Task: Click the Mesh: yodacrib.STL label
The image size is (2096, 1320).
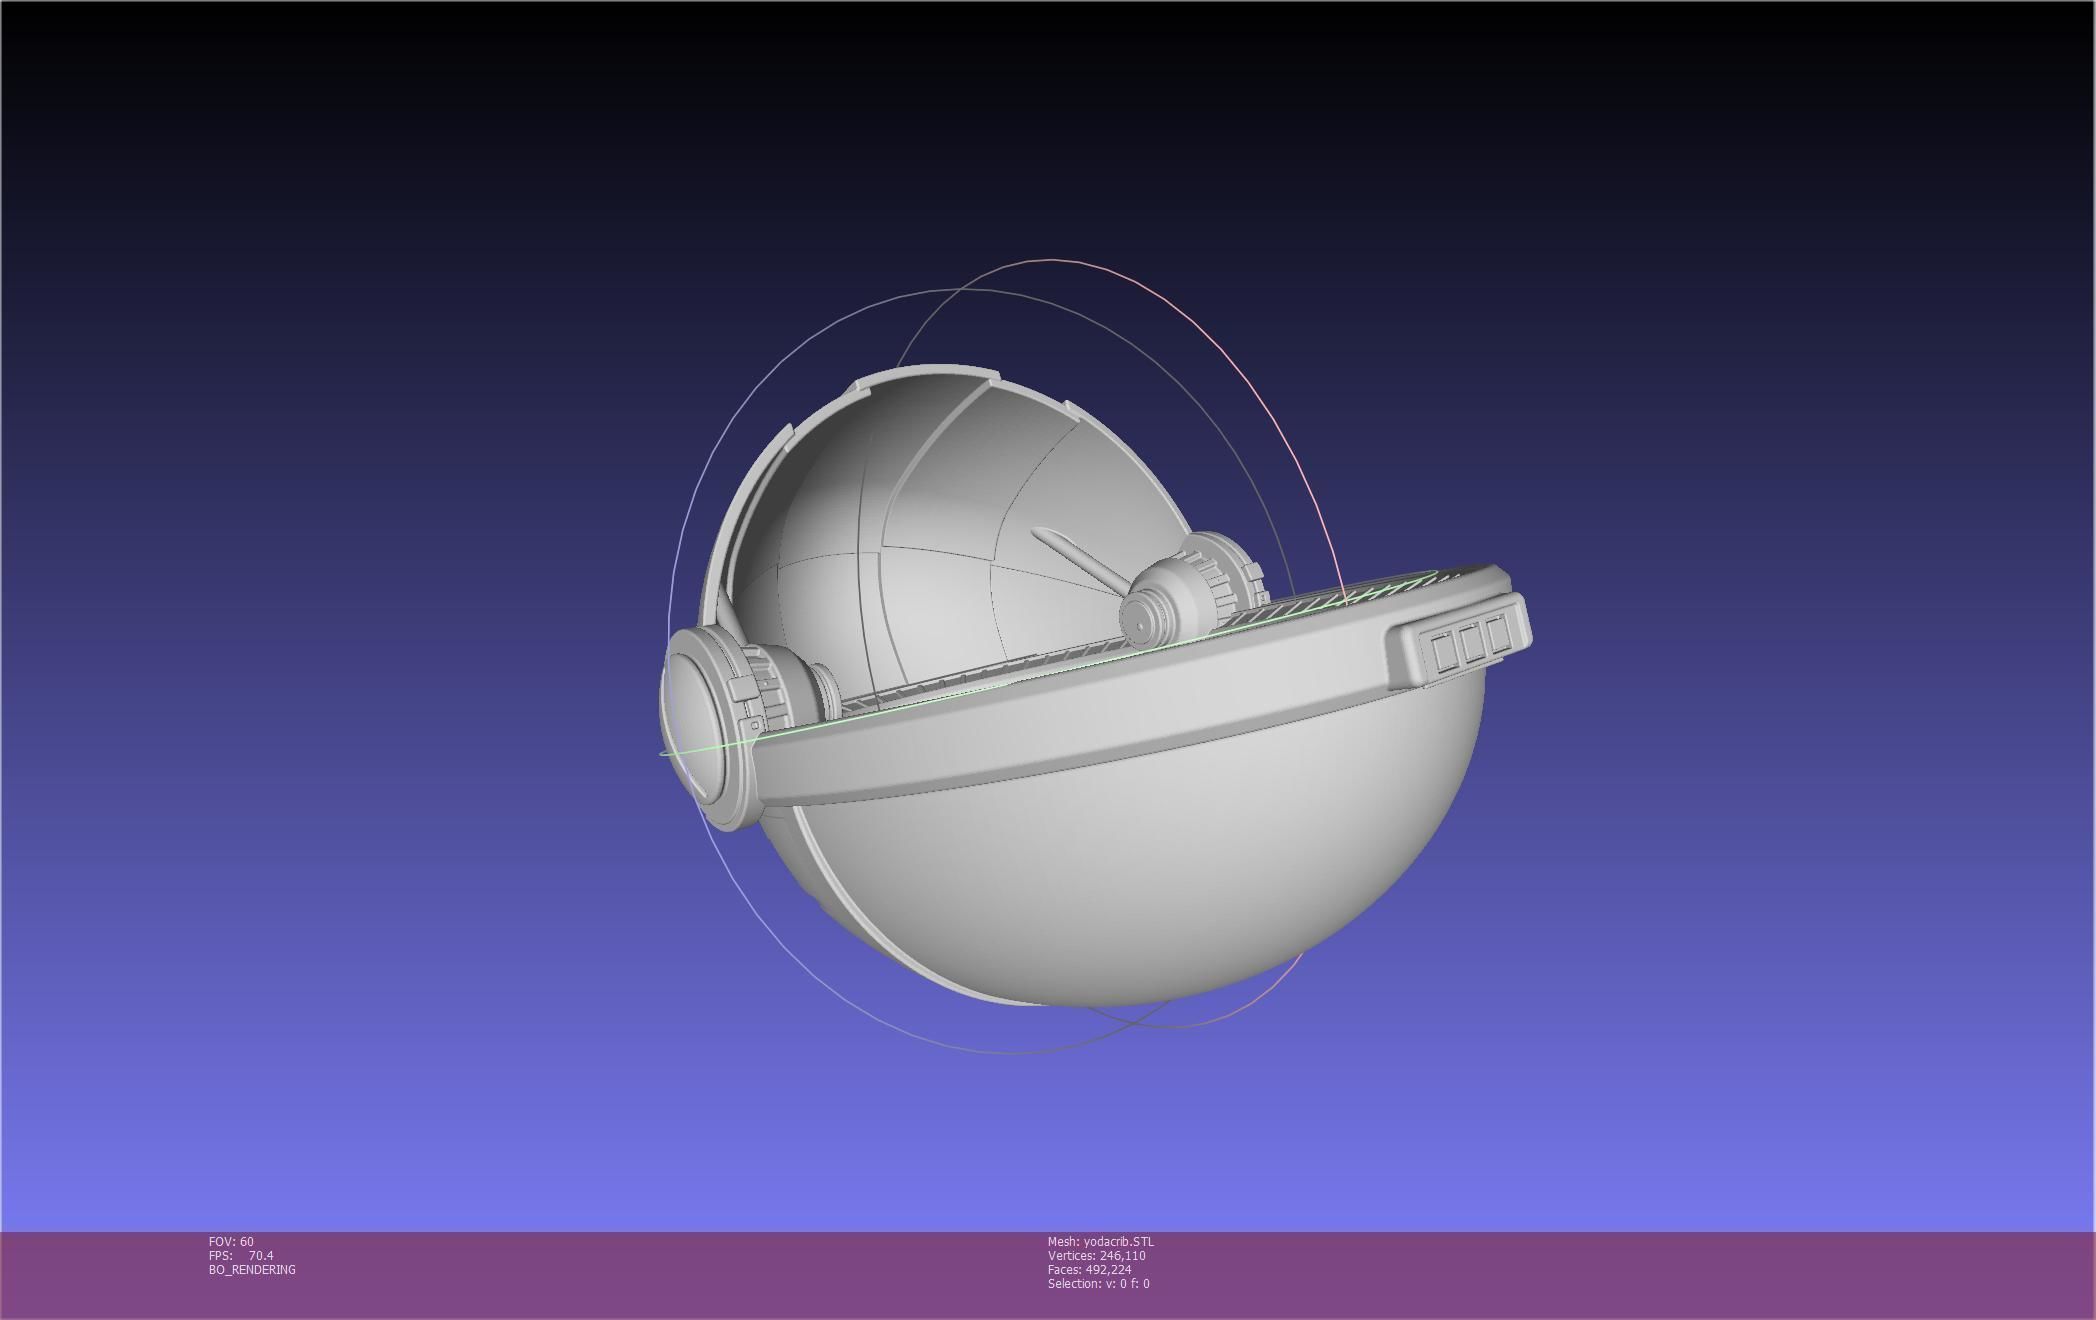Action: click(x=1100, y=1241)
